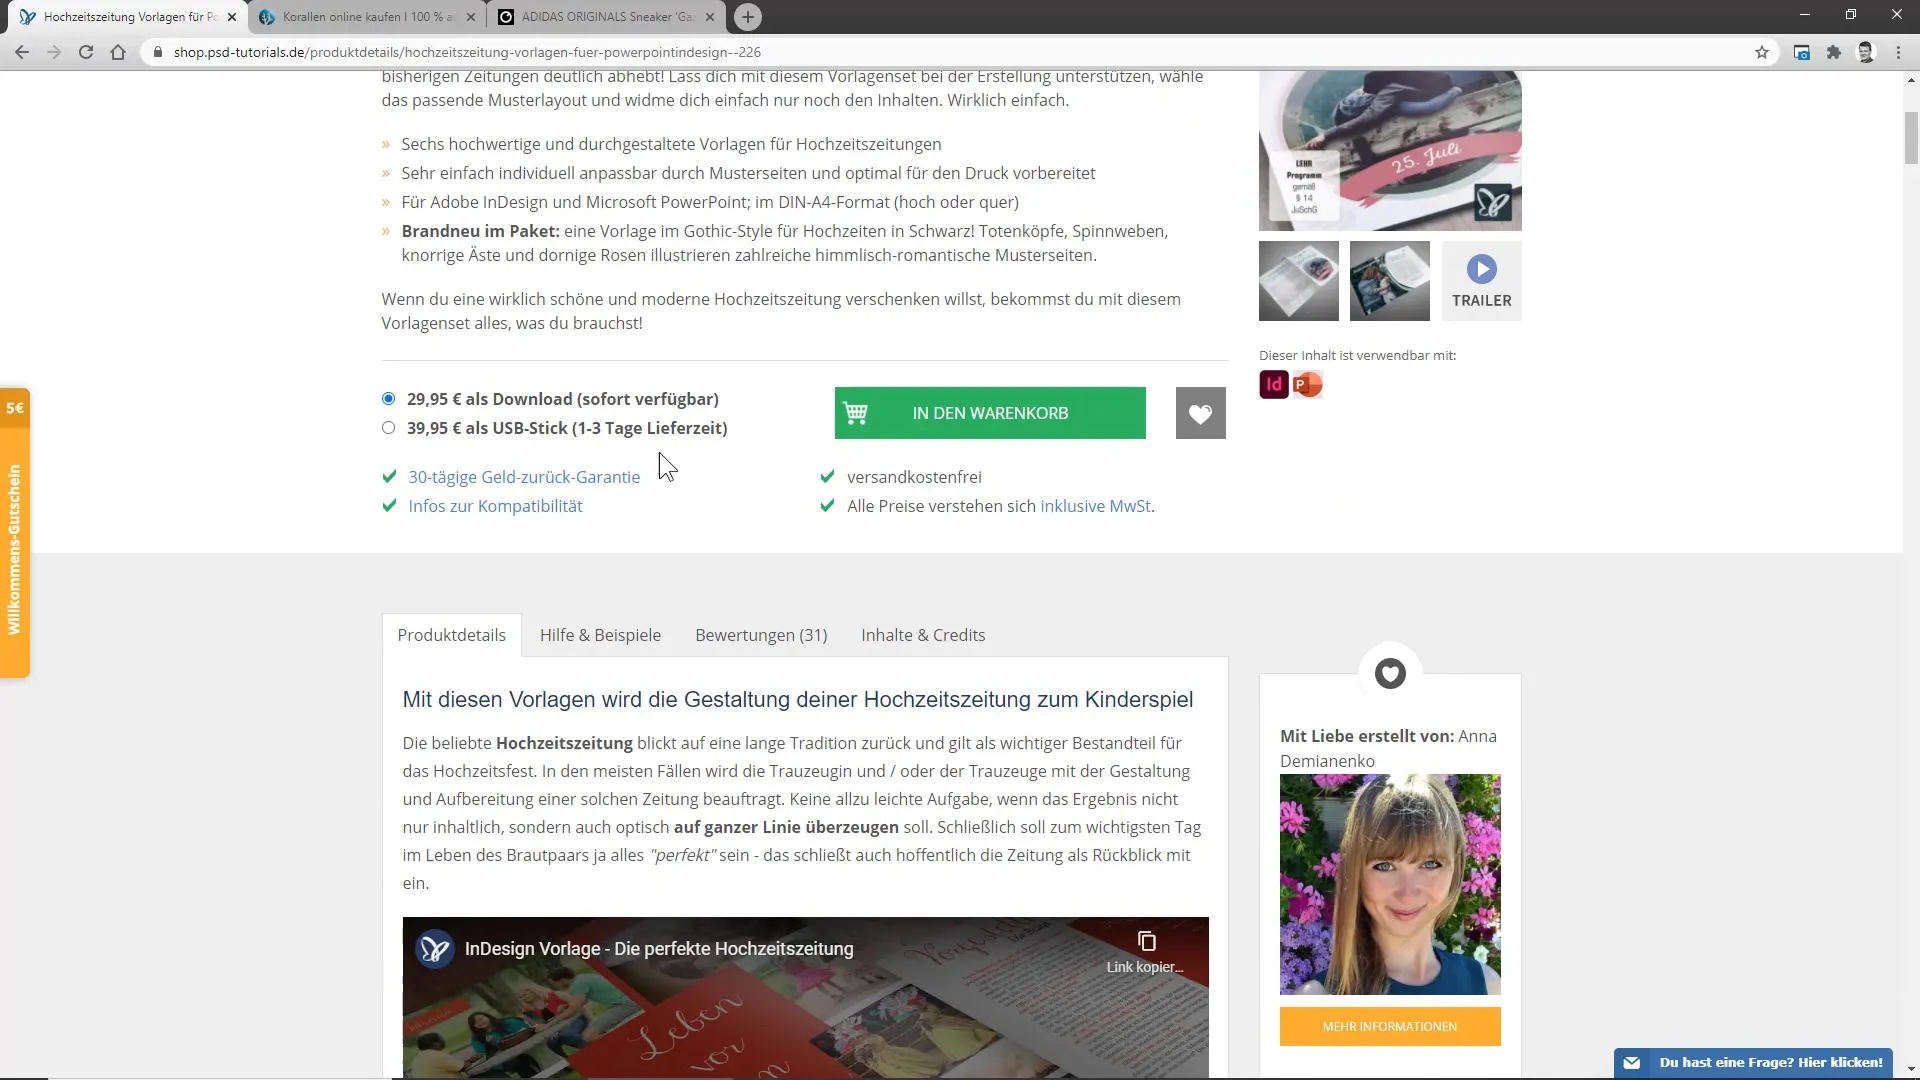Close the Korallen online kaufen tab

471,17
